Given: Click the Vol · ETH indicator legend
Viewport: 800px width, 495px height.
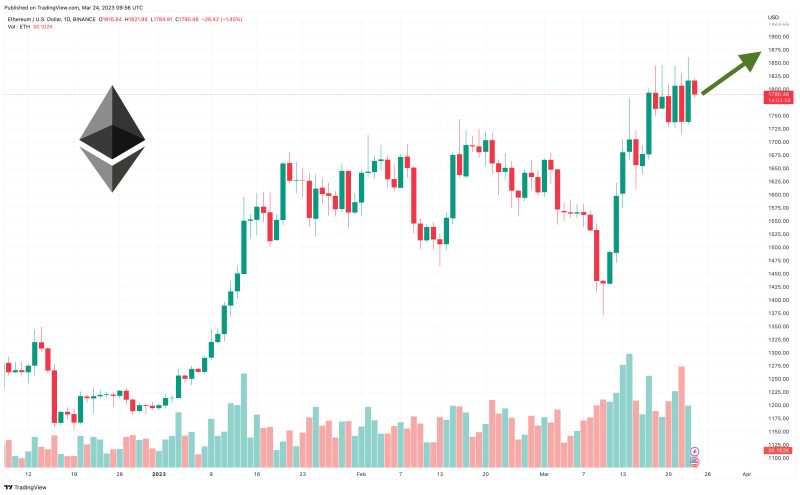Looking at the screenshot, I should coord(19,27).
